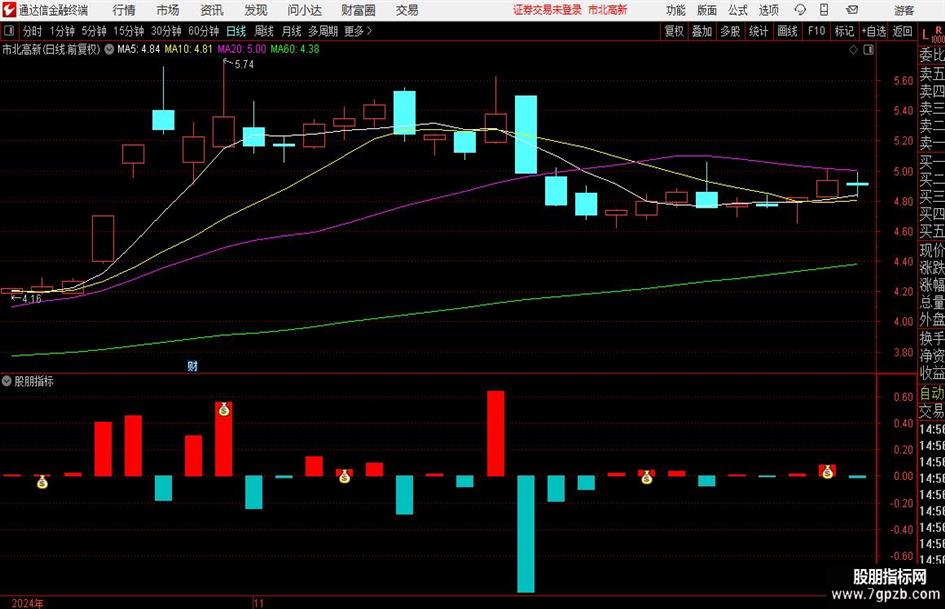
Task: Click the 财 marker on the main chart
Action: click(x=192, y=365)
